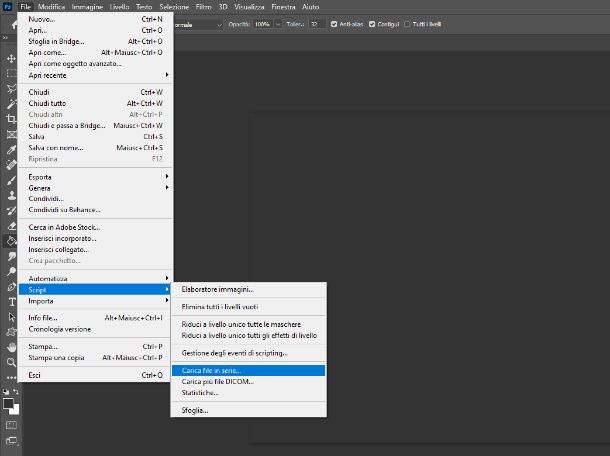This screenshot has height=456, width=610.
Task: Open the Immagine menu
Action: click(x=87, y=7)
